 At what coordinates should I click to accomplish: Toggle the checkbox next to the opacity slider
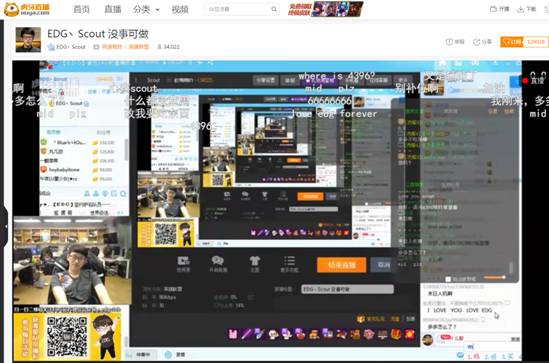[x=447, y=279]
